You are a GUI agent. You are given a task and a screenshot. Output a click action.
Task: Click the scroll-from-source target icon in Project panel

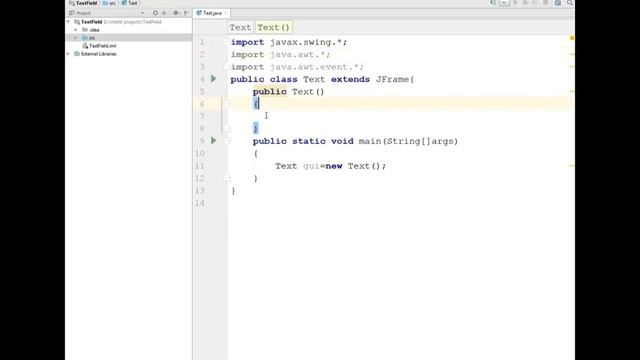pyautogui.click(x=155, y=13)
